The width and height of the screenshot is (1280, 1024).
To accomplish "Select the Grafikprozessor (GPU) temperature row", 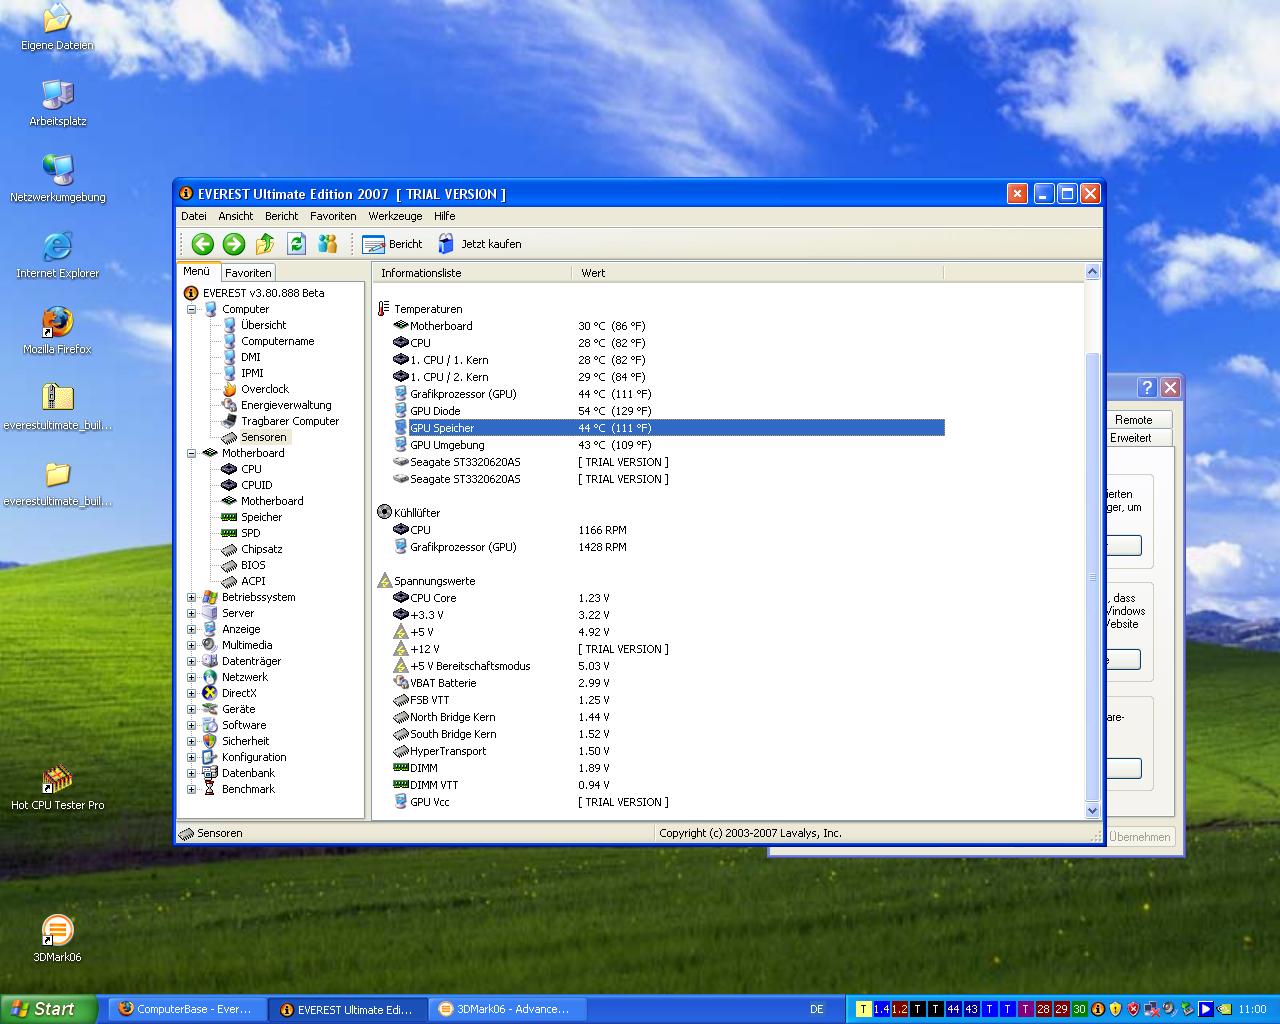I will pos(660,394).
